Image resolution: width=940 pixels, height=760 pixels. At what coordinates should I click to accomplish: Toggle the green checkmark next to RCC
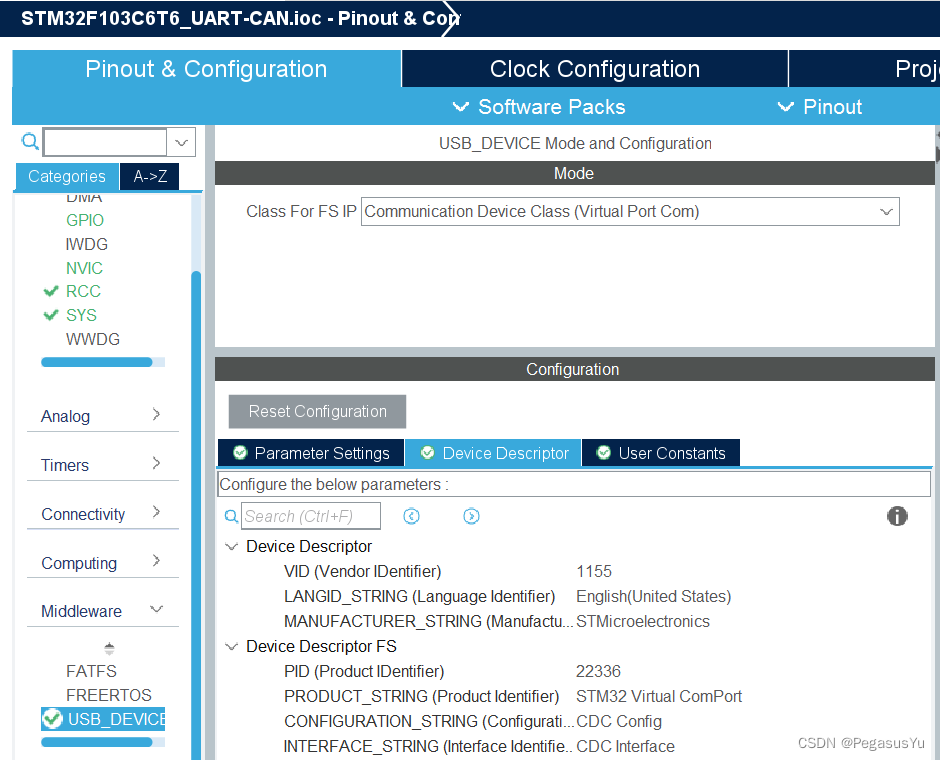[51, 291]
